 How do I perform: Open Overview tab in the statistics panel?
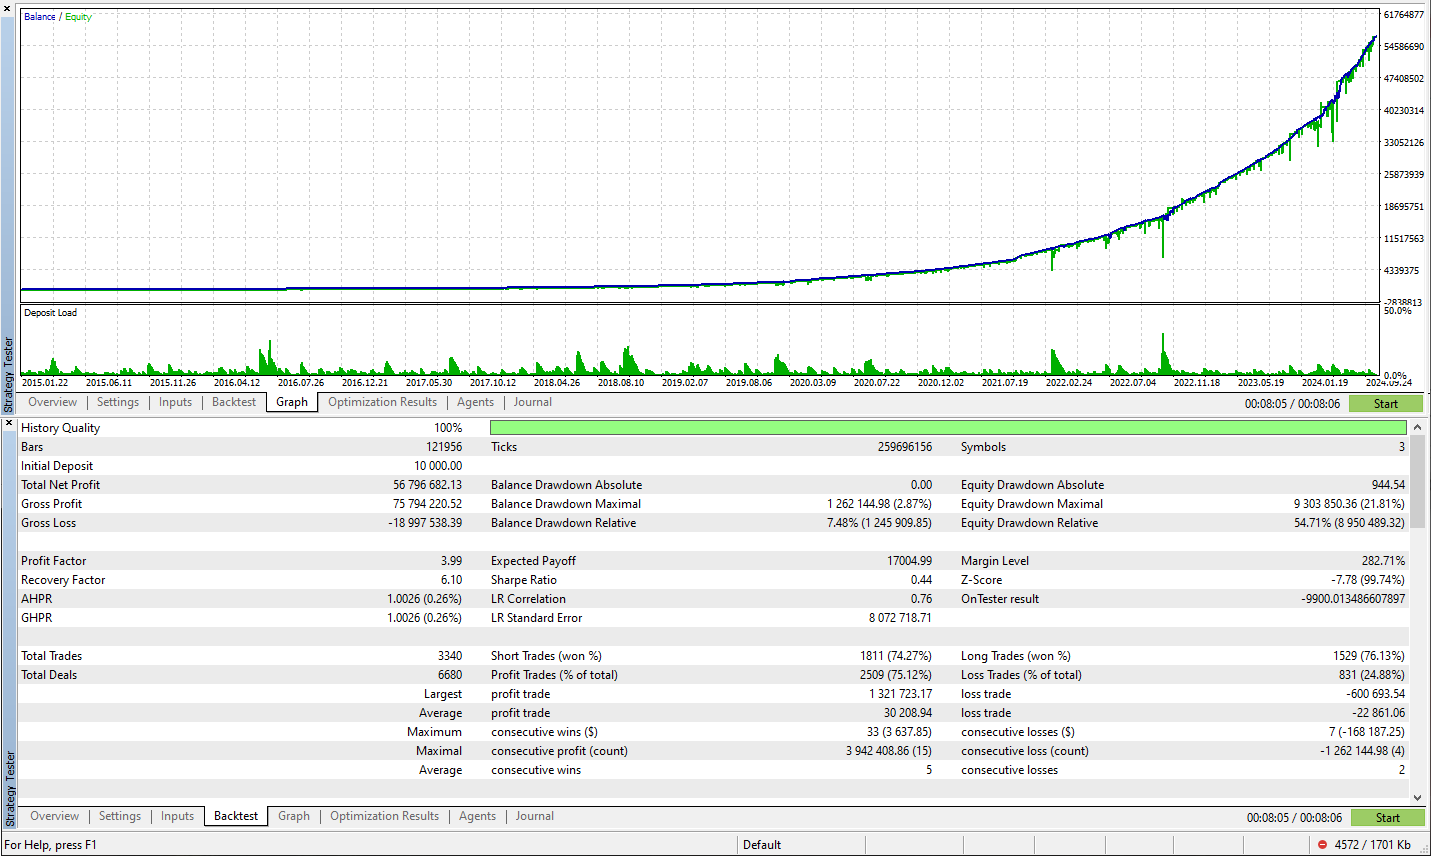(54, 816)
